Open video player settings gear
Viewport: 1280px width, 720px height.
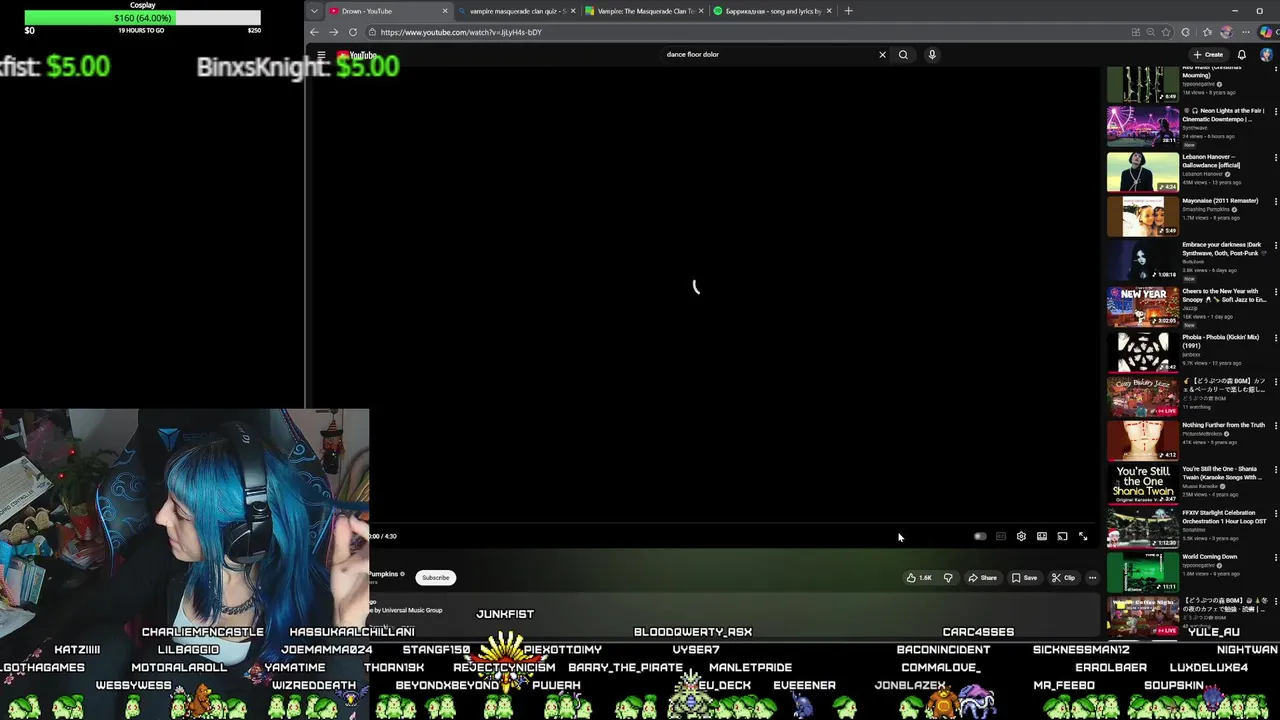coord(1021,537)
